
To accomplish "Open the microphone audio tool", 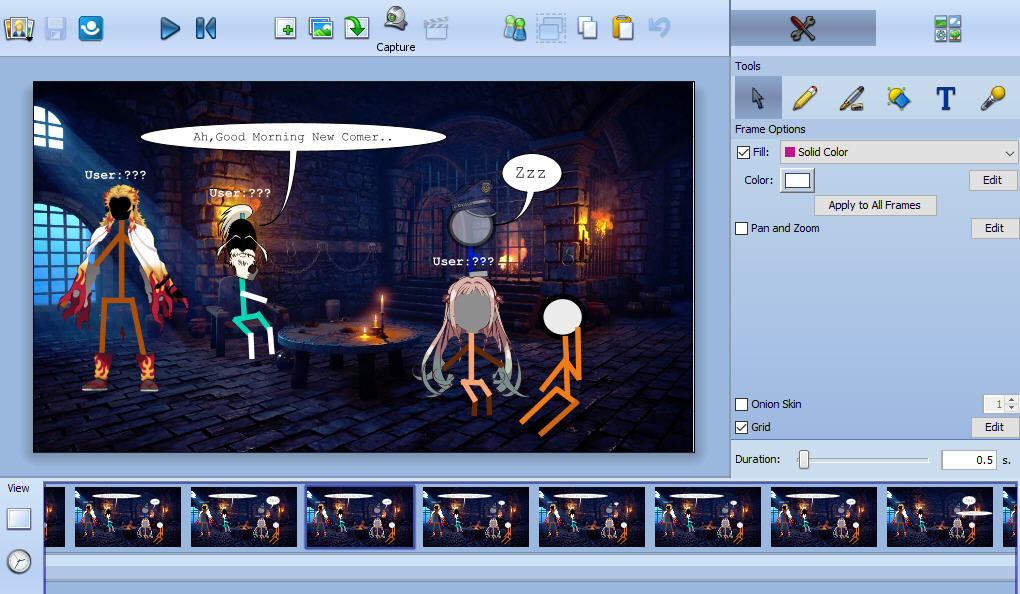I will coord(994,97).
